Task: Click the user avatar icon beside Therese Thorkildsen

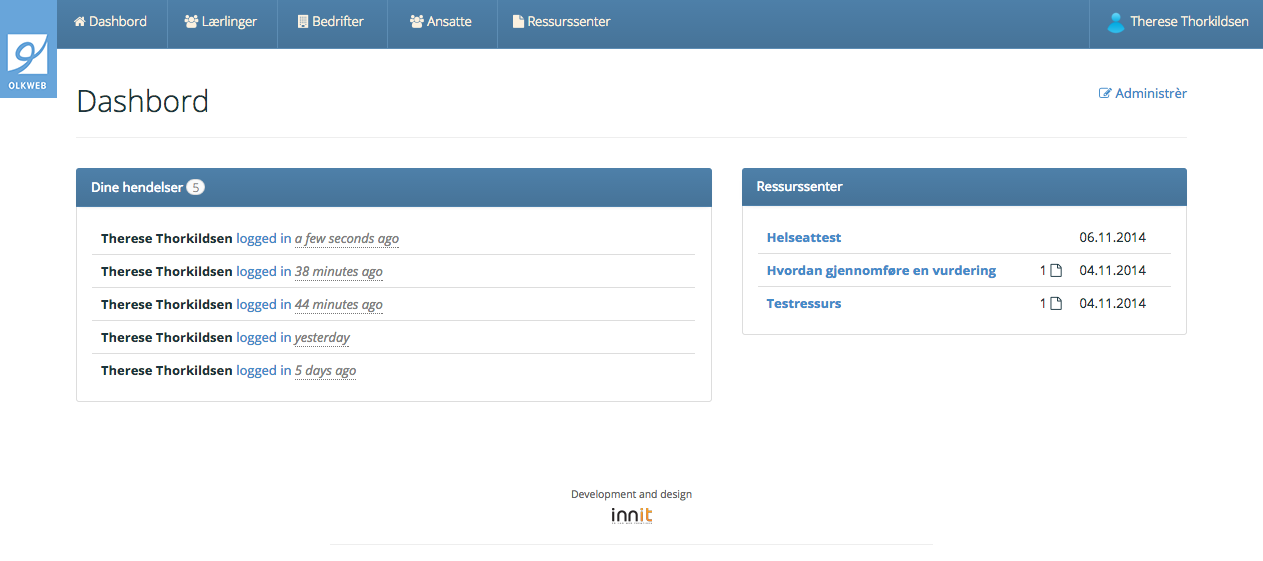Action: pos(1115,22)
